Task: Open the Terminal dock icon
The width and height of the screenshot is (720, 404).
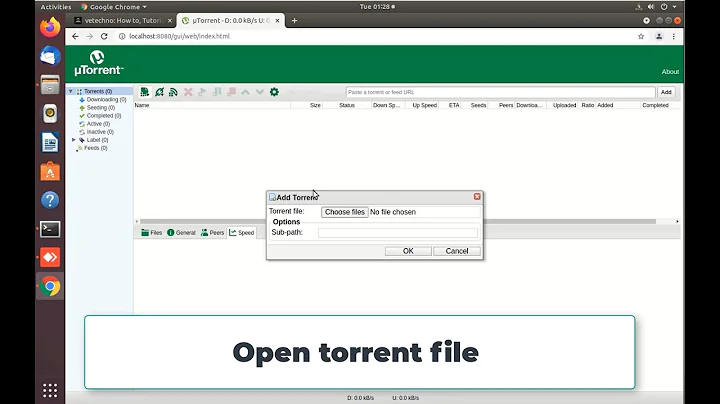Action: coord(50,229)
